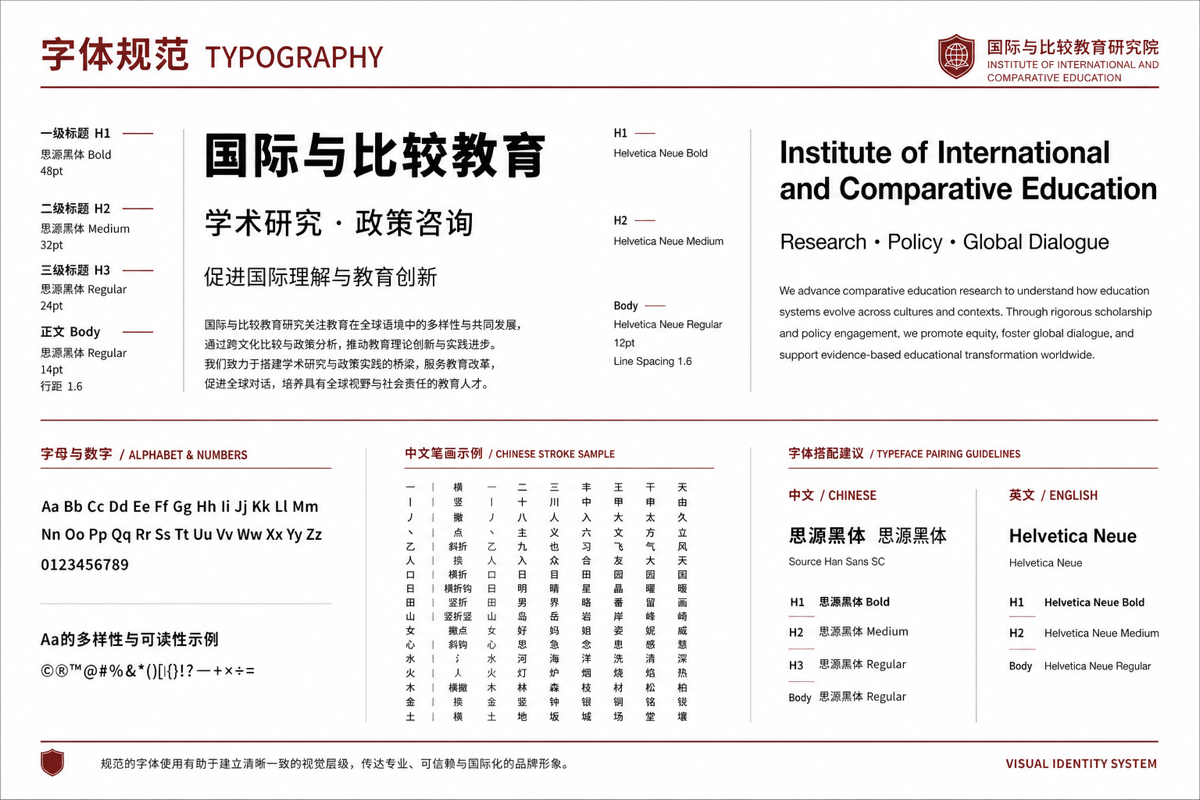The height and width of the screenshot is (800, 1200).
Task: Click the 'Line Spacing 1.6' value
Action: coord(653,361)
